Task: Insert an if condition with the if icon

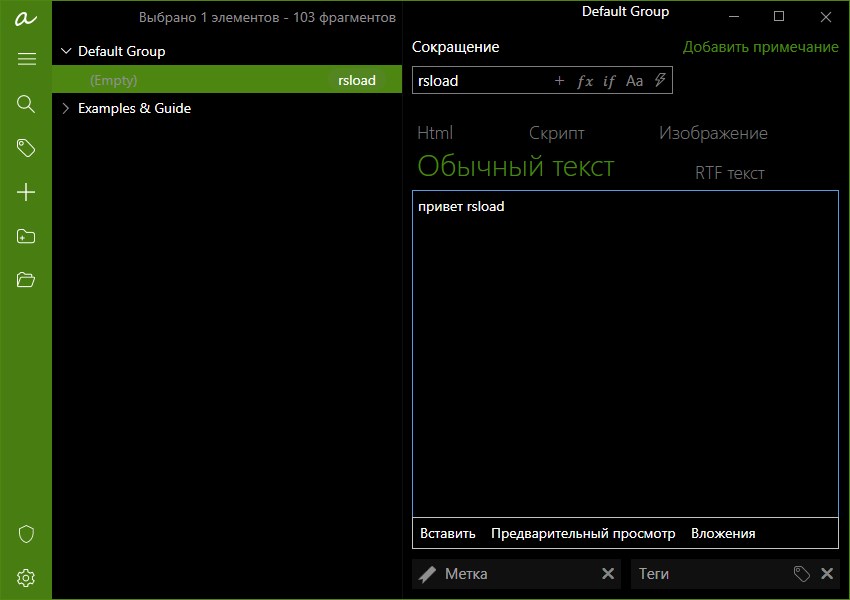Action: [x=609, y=80]
